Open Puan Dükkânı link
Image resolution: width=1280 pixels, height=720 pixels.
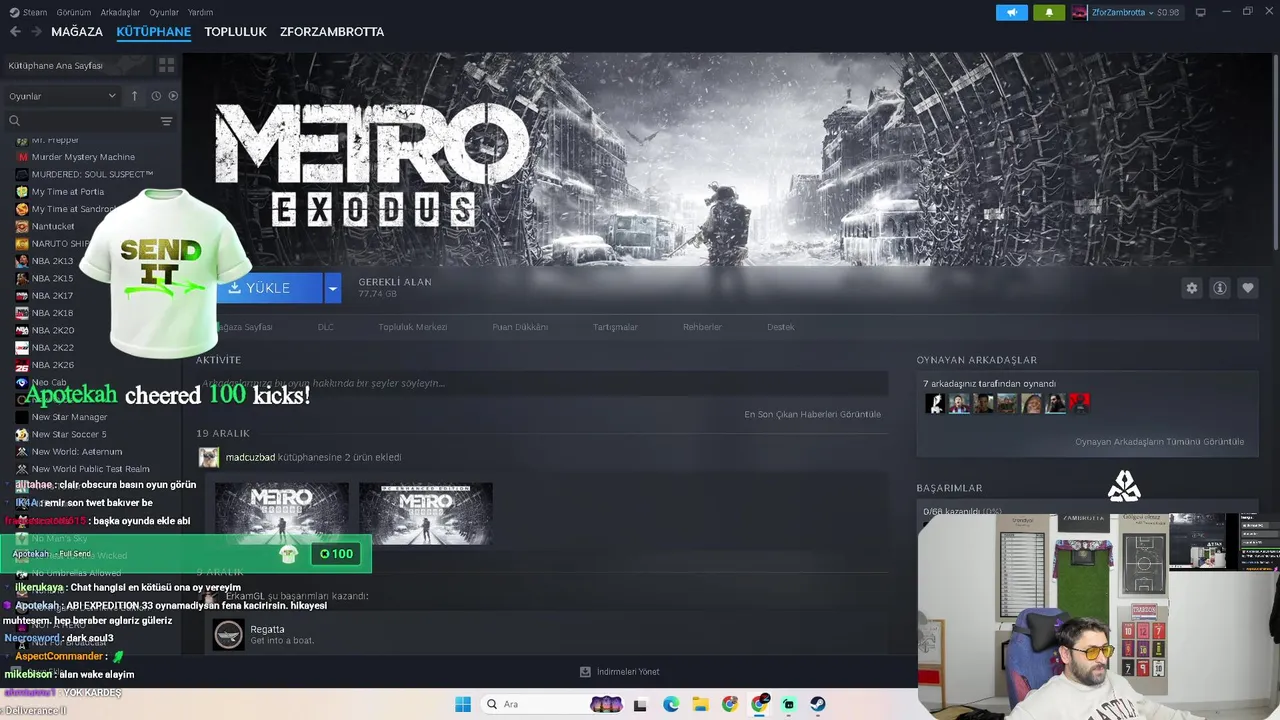[520, 327]
